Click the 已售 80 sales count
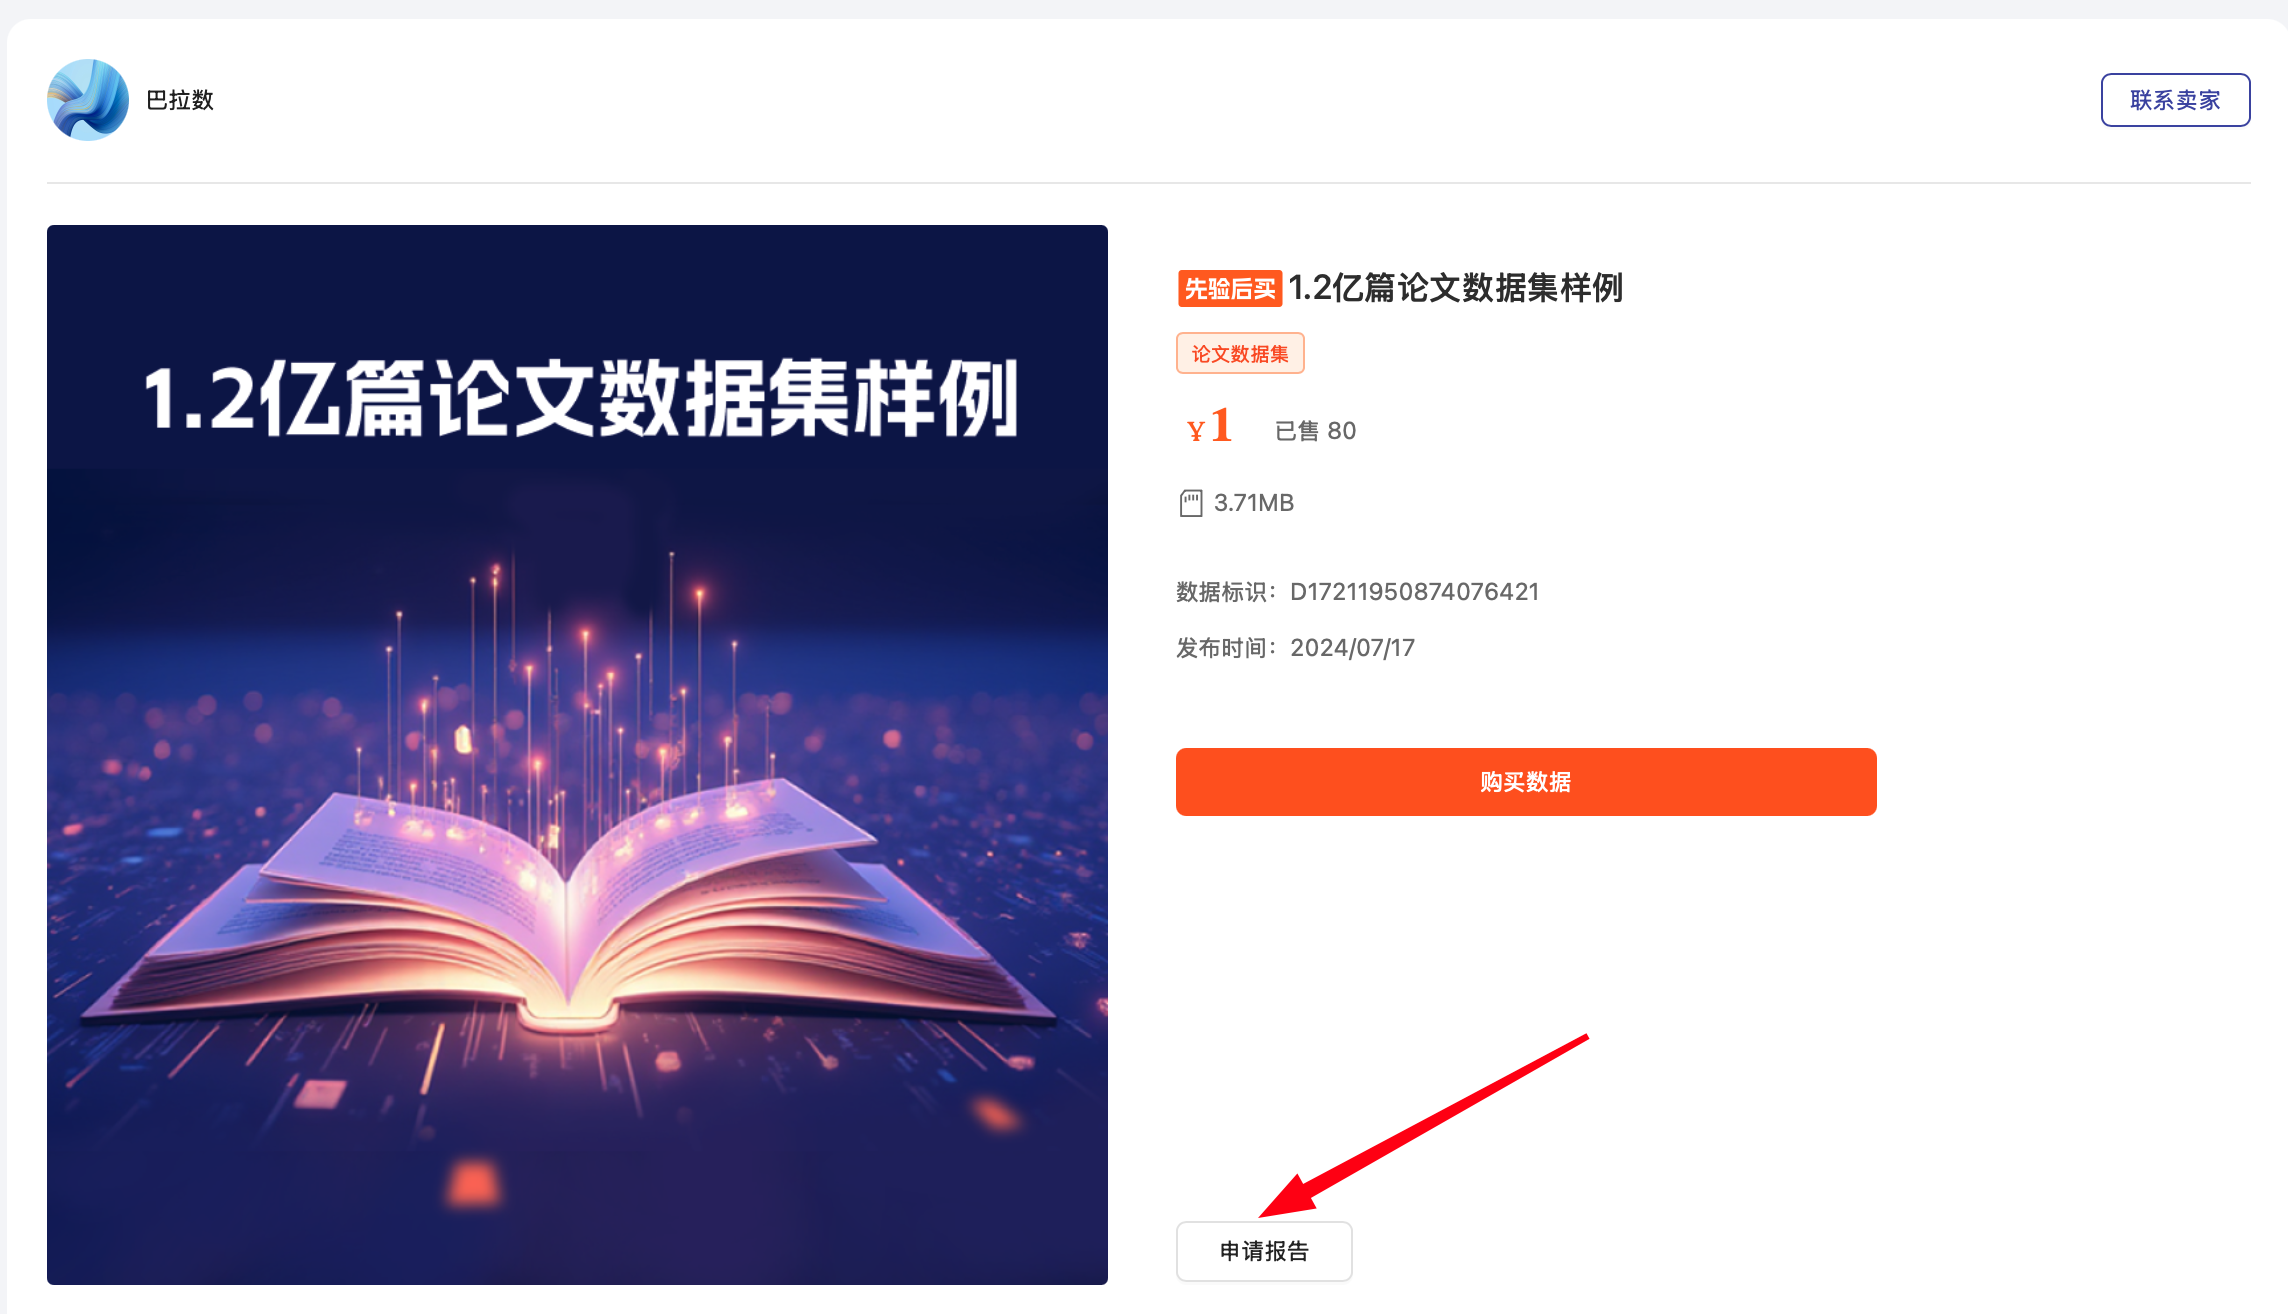This screenshot has height=1314, width=2288. point(1315,431)
